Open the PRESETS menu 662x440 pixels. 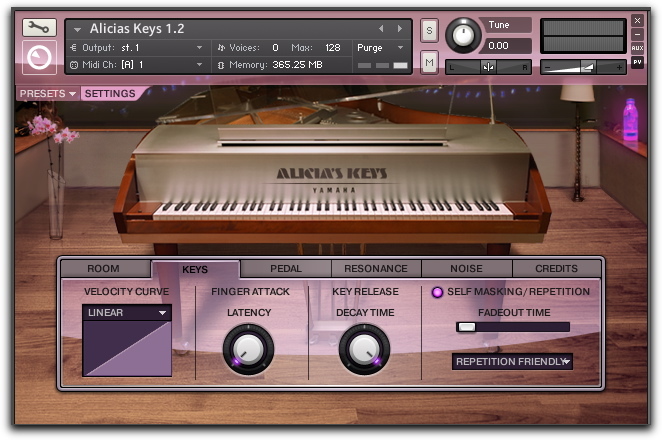[x=47, y=93]
